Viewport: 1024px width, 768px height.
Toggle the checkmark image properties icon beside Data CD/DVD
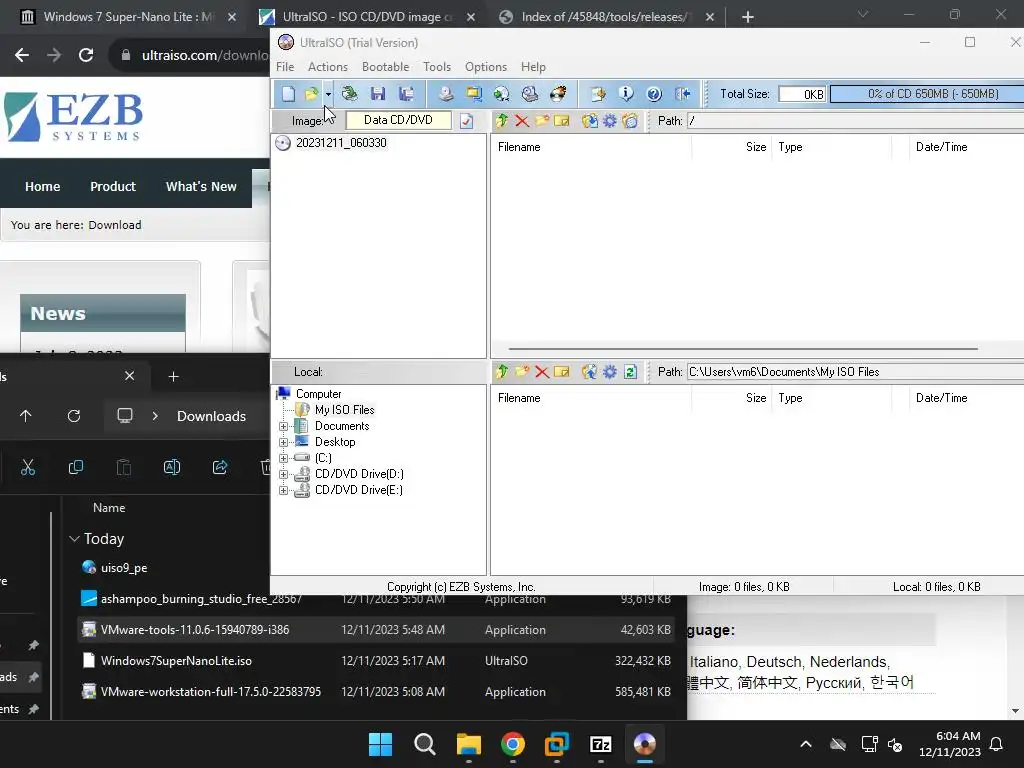click(x=466, y=121)
